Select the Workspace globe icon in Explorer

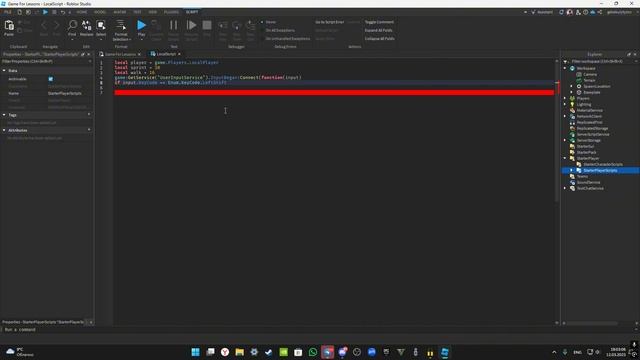(572, 68)
